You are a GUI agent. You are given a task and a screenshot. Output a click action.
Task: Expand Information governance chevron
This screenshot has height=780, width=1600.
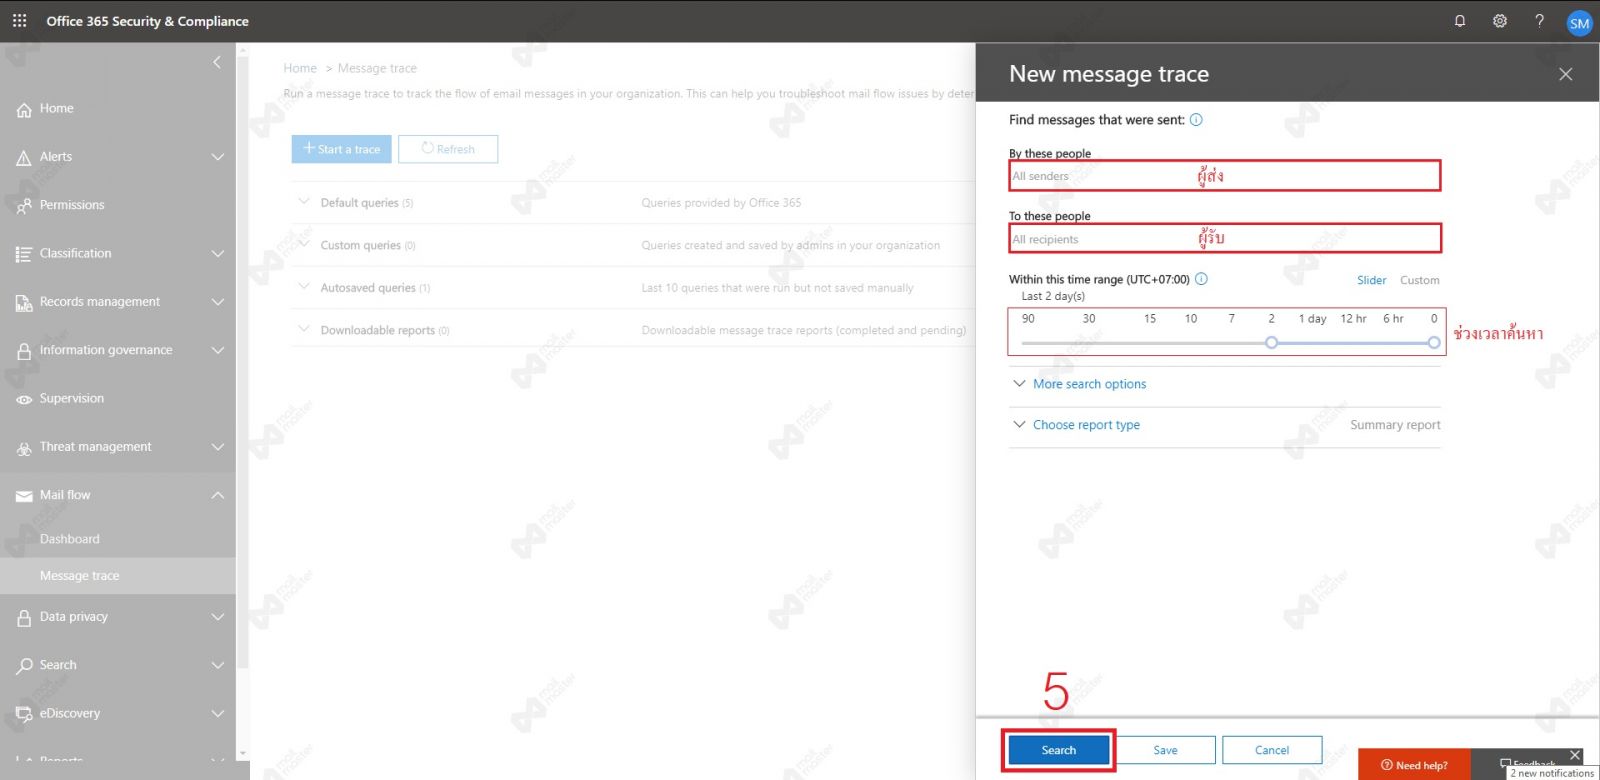tap(218, 350)
